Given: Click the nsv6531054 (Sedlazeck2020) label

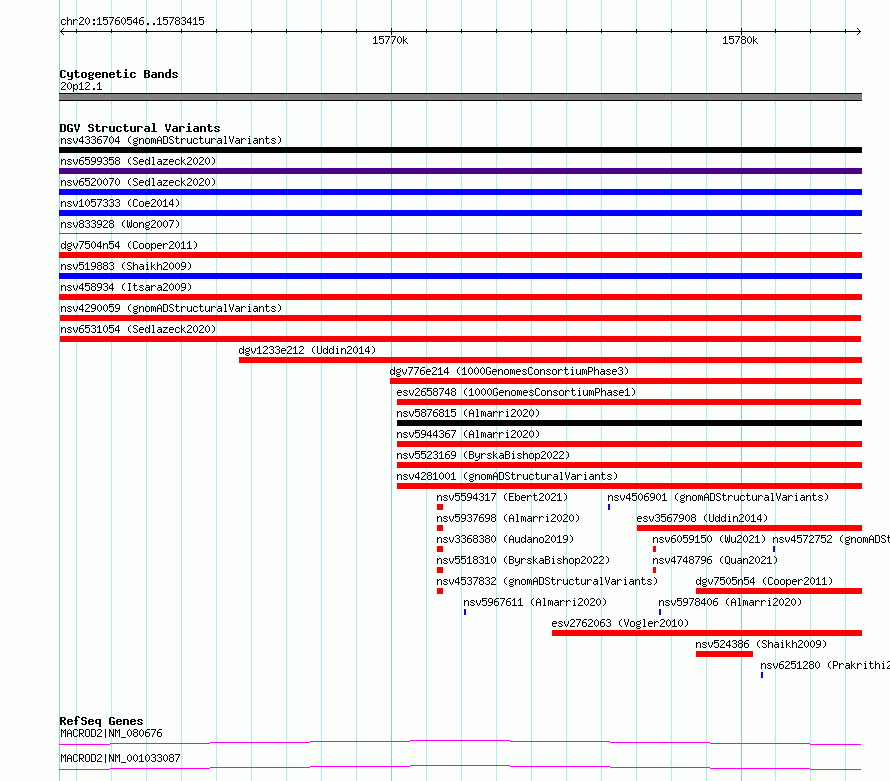Looking at the screenshot, I should point(138,329).
